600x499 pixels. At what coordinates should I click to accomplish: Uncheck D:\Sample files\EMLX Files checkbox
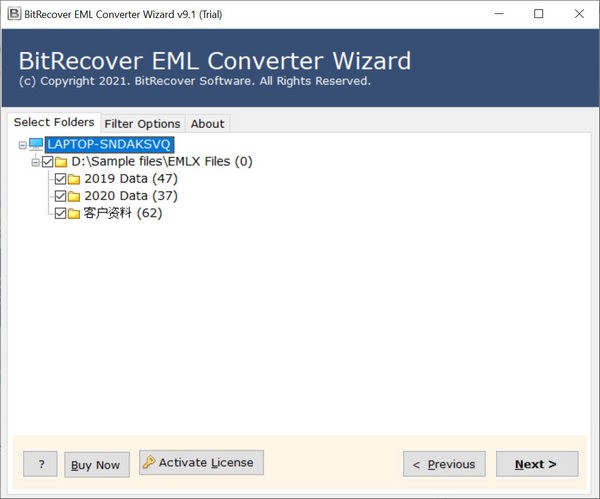tap(47, 162)
